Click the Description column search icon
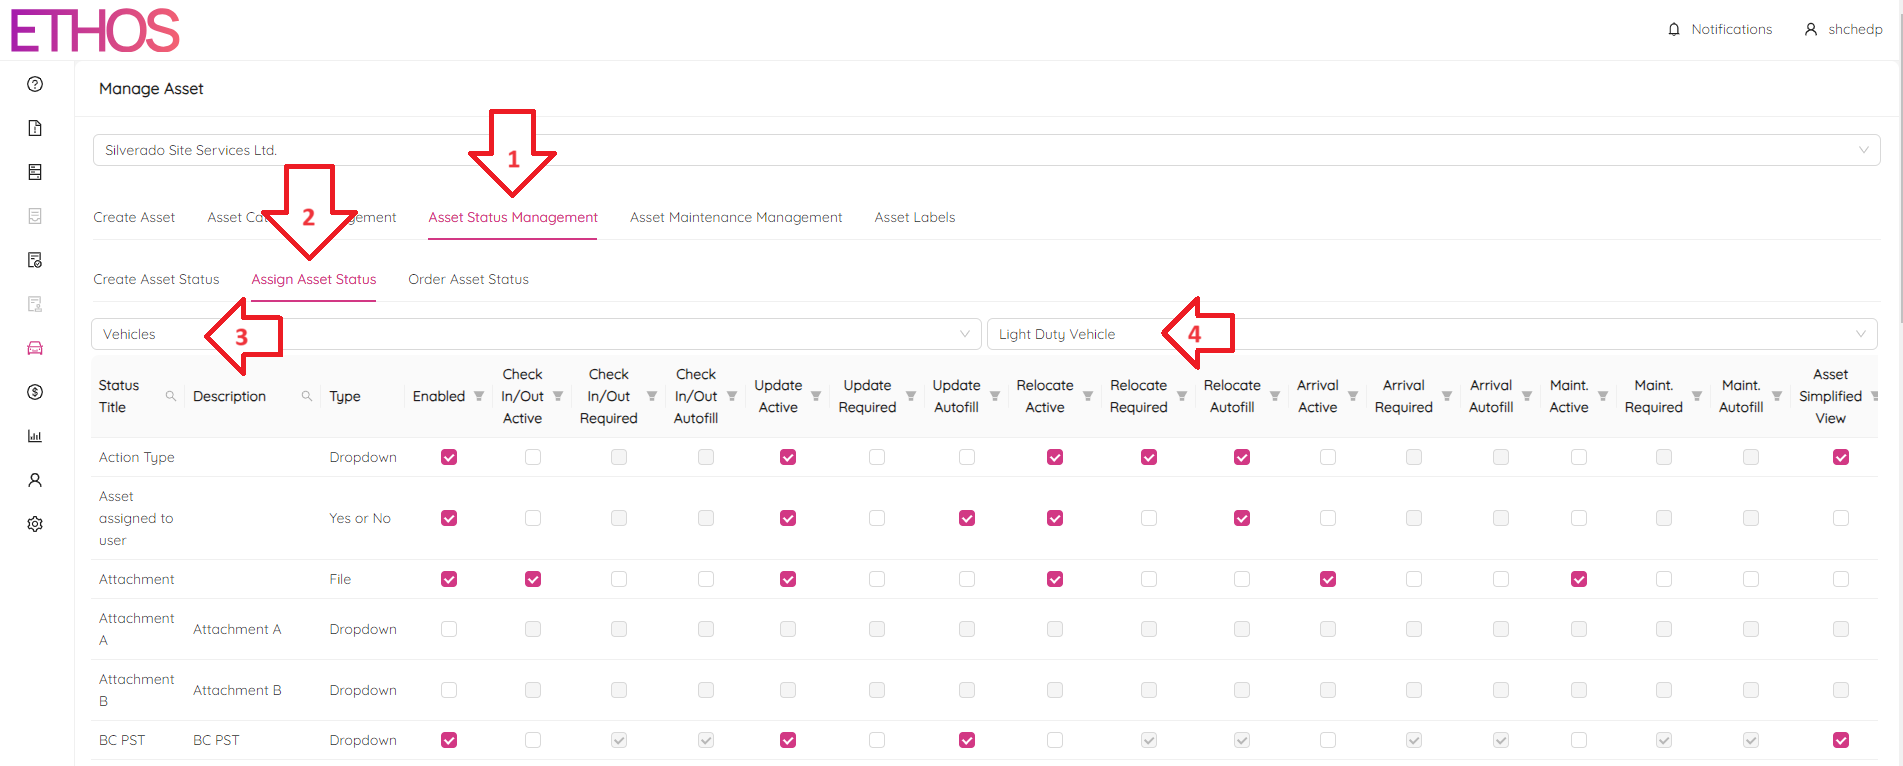This screenshot has height=766, width=1903. [307, 396]
